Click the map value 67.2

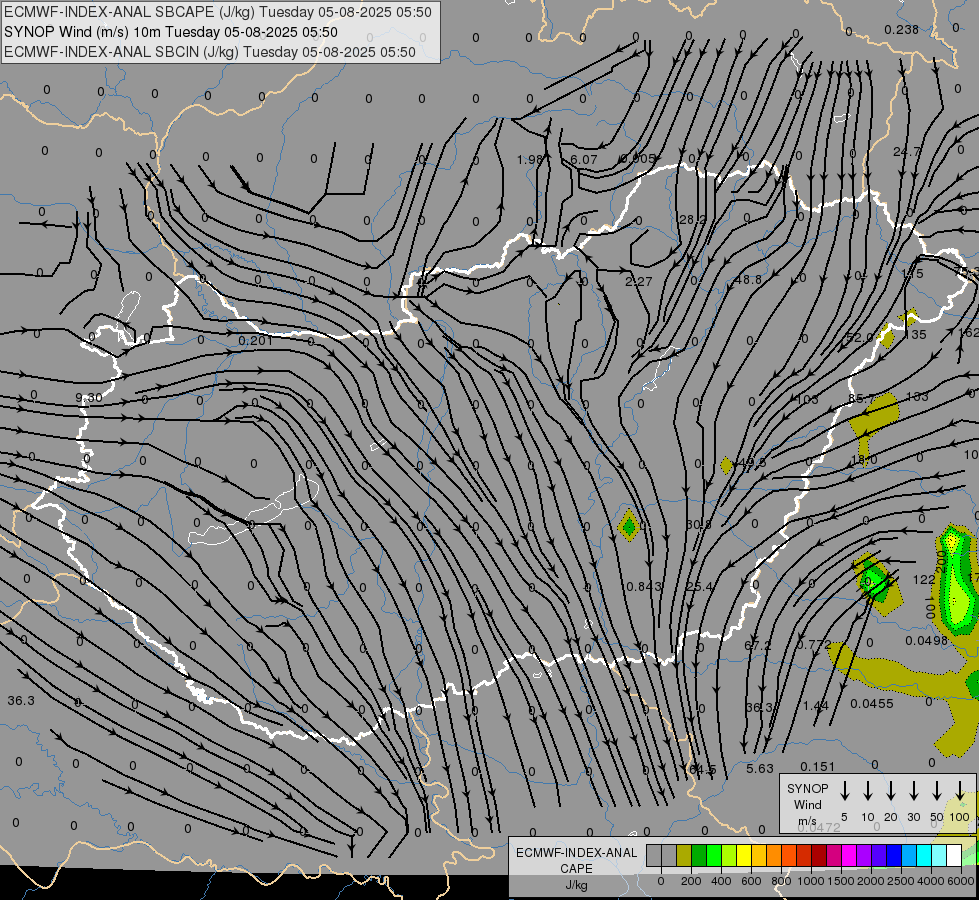coord(757,645)
